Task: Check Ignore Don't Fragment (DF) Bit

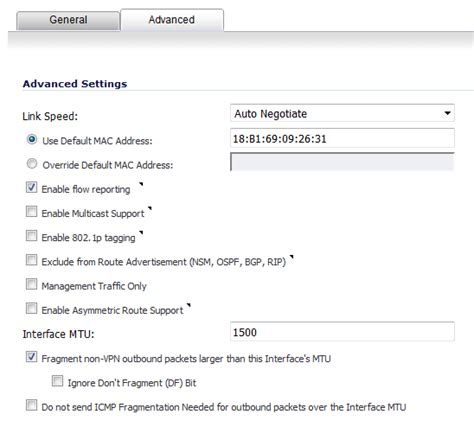Action: pos(57,381)
